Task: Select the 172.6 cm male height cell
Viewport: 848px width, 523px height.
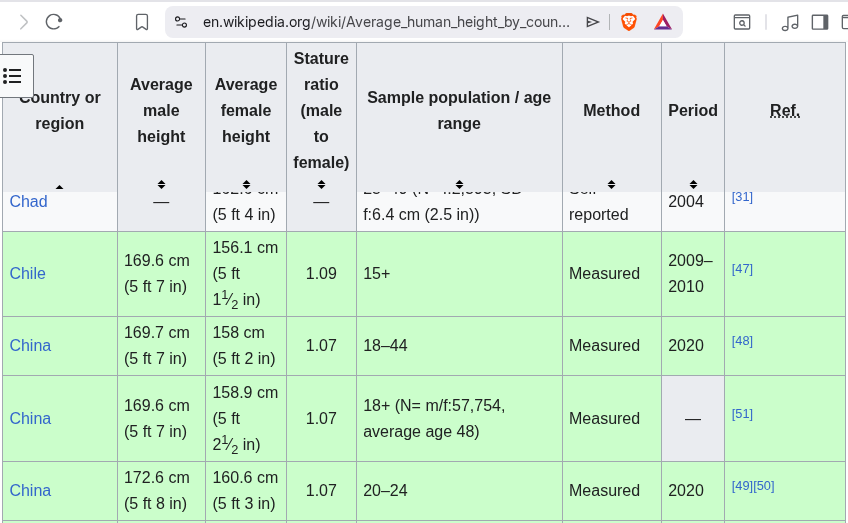Action: click(x=161, y=491)
